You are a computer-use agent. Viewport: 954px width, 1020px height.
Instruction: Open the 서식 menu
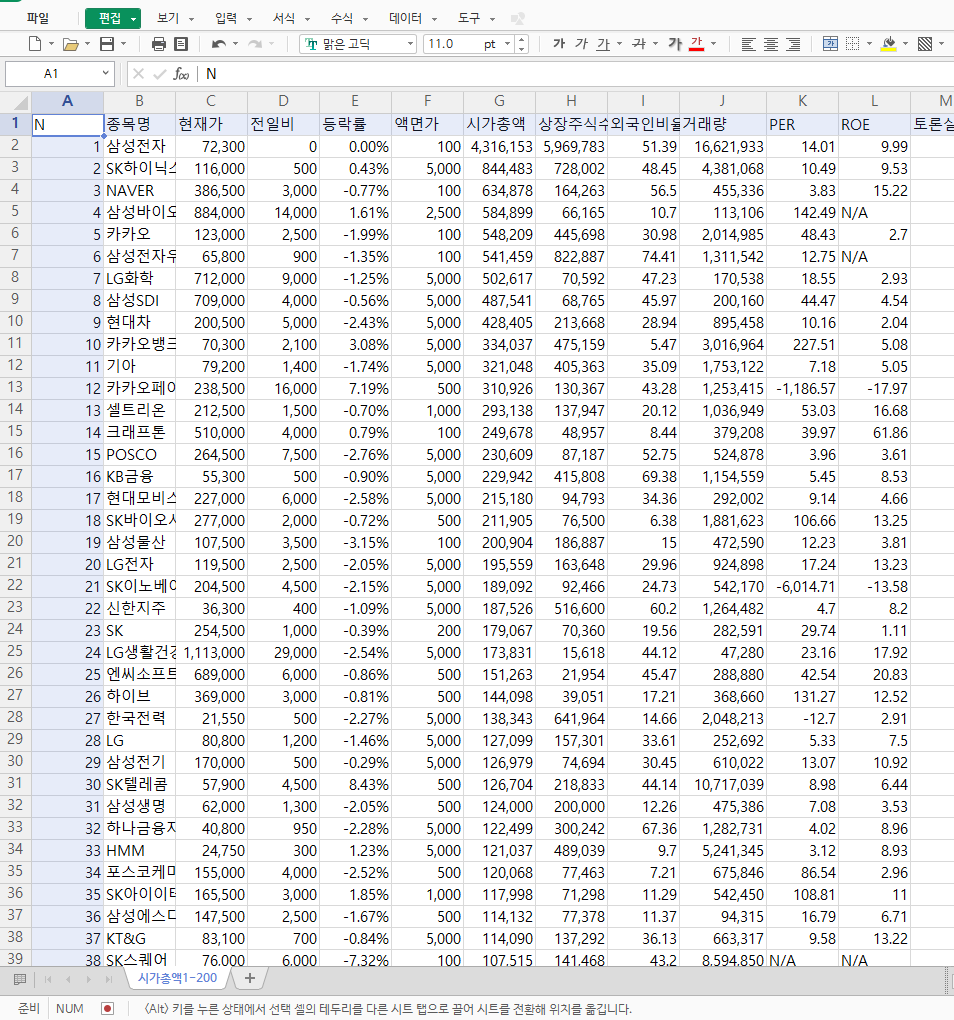point(284,18)
